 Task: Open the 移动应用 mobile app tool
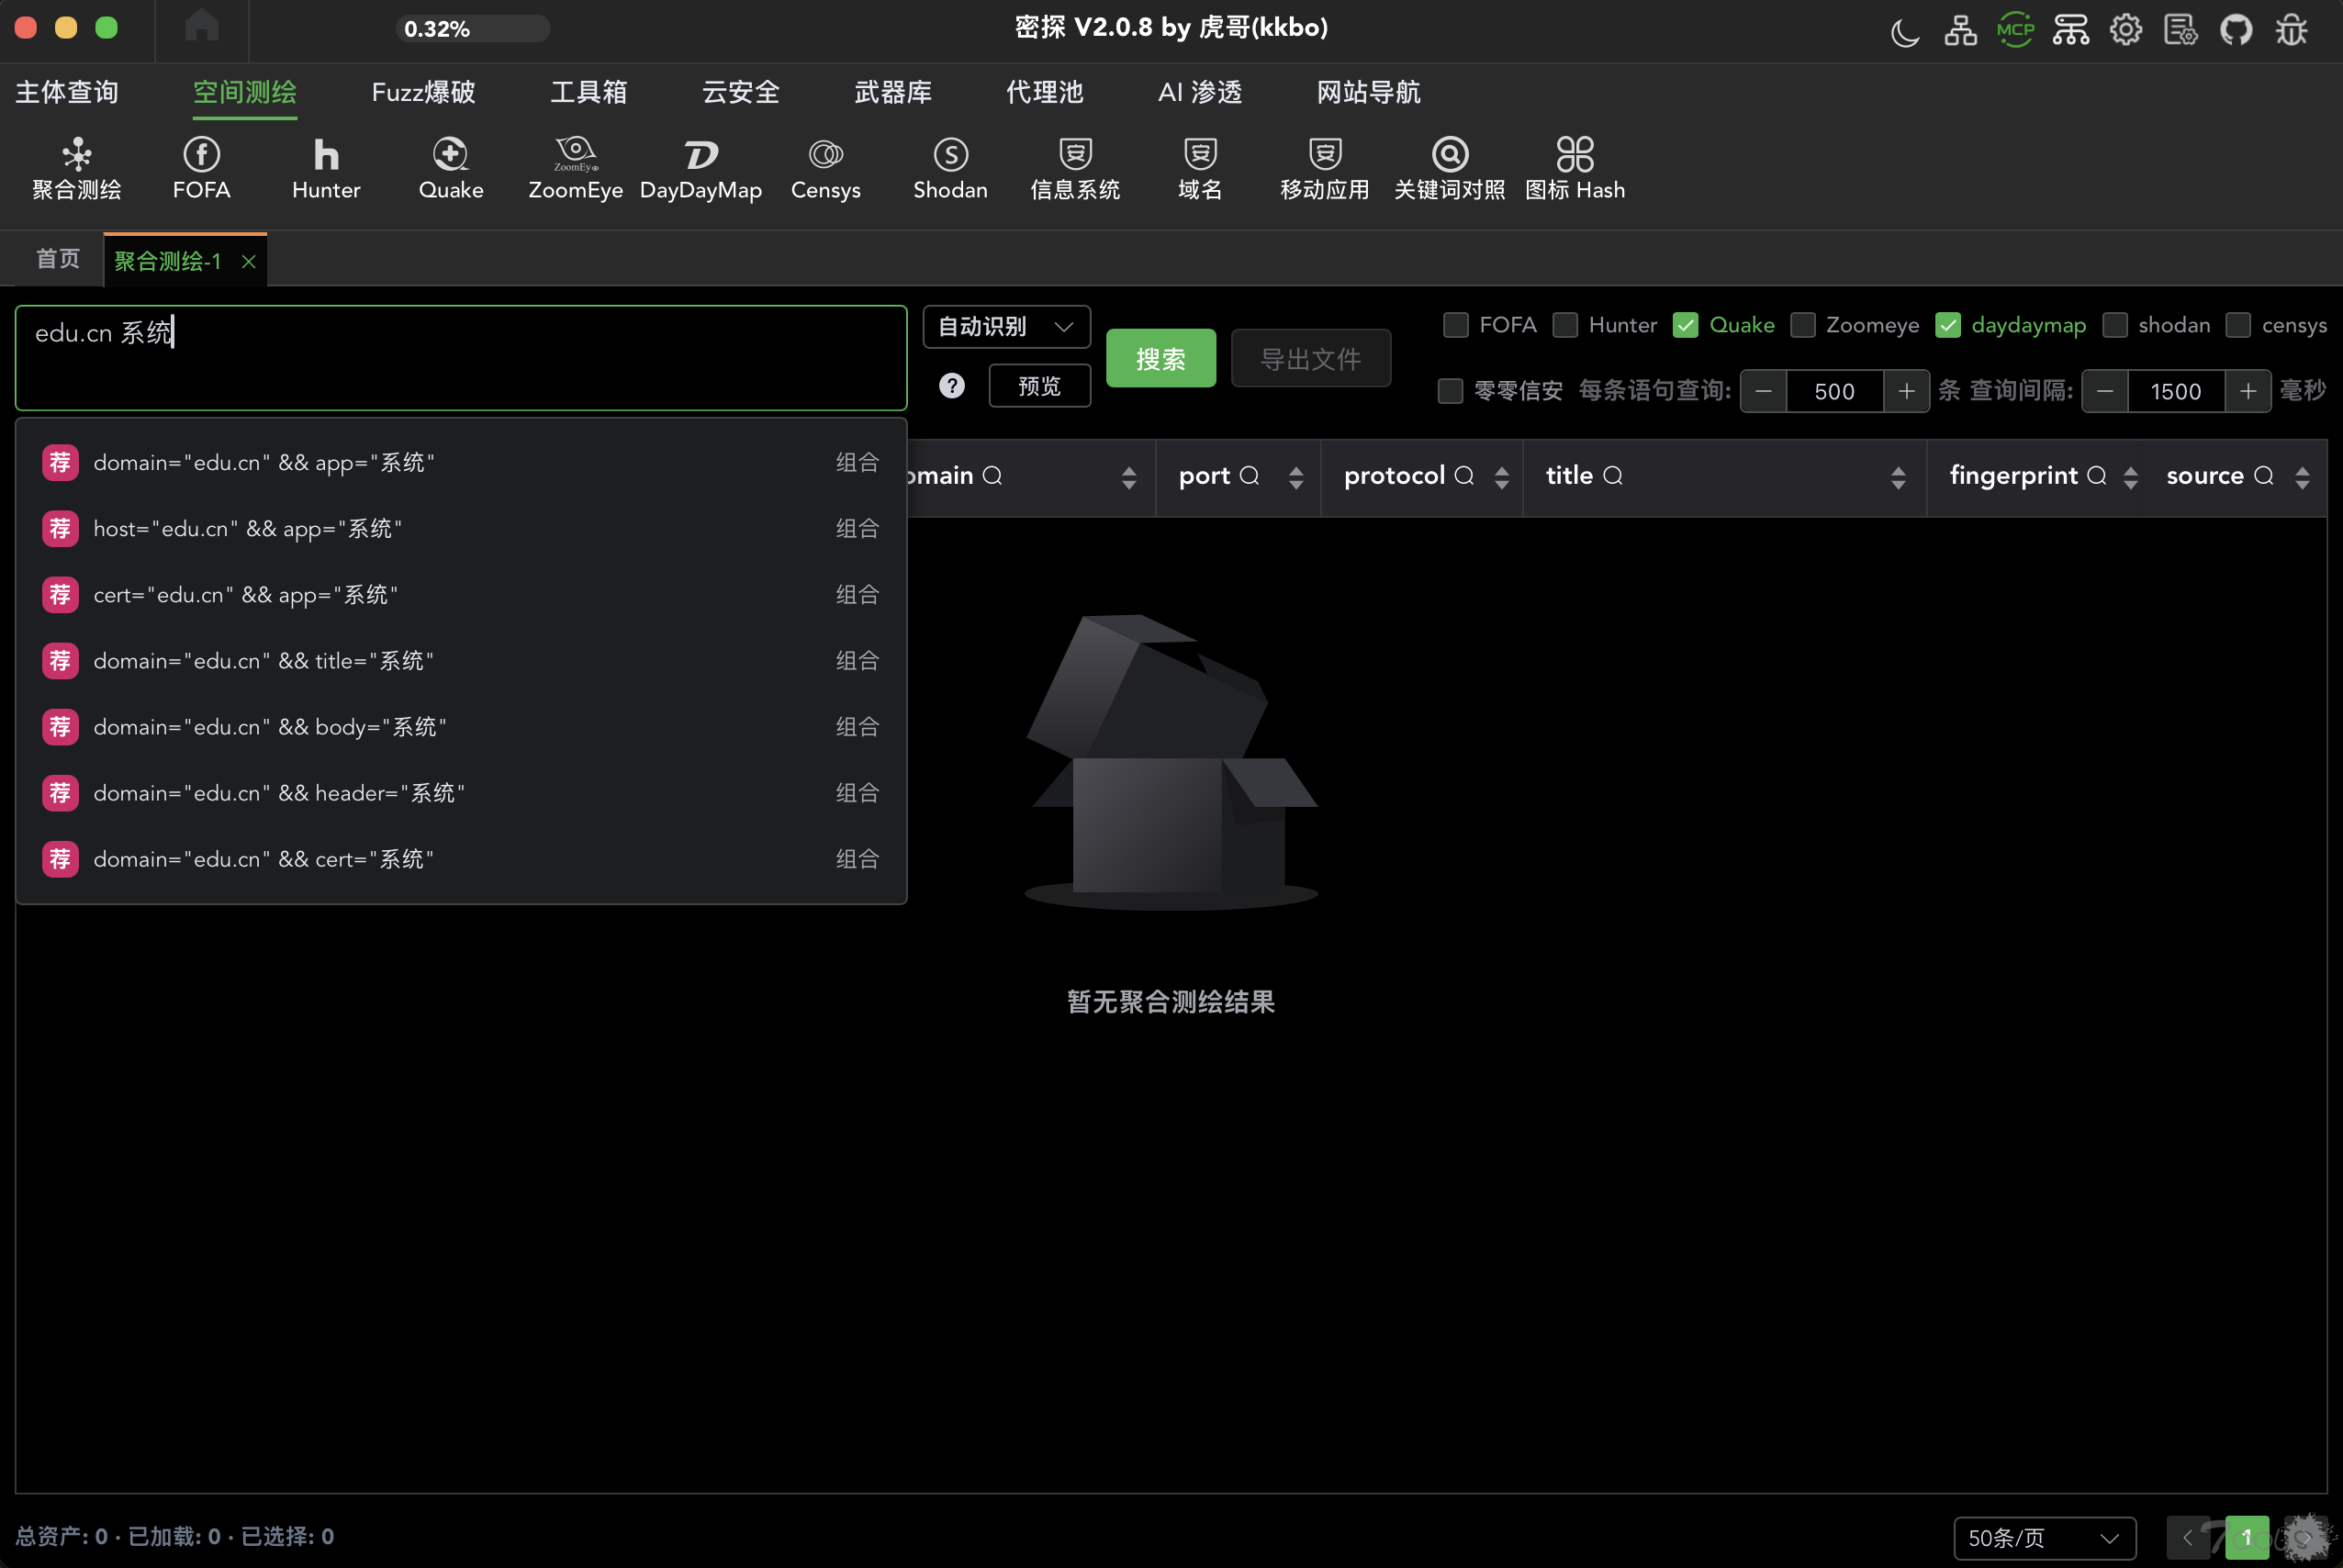coord(1325,169)
